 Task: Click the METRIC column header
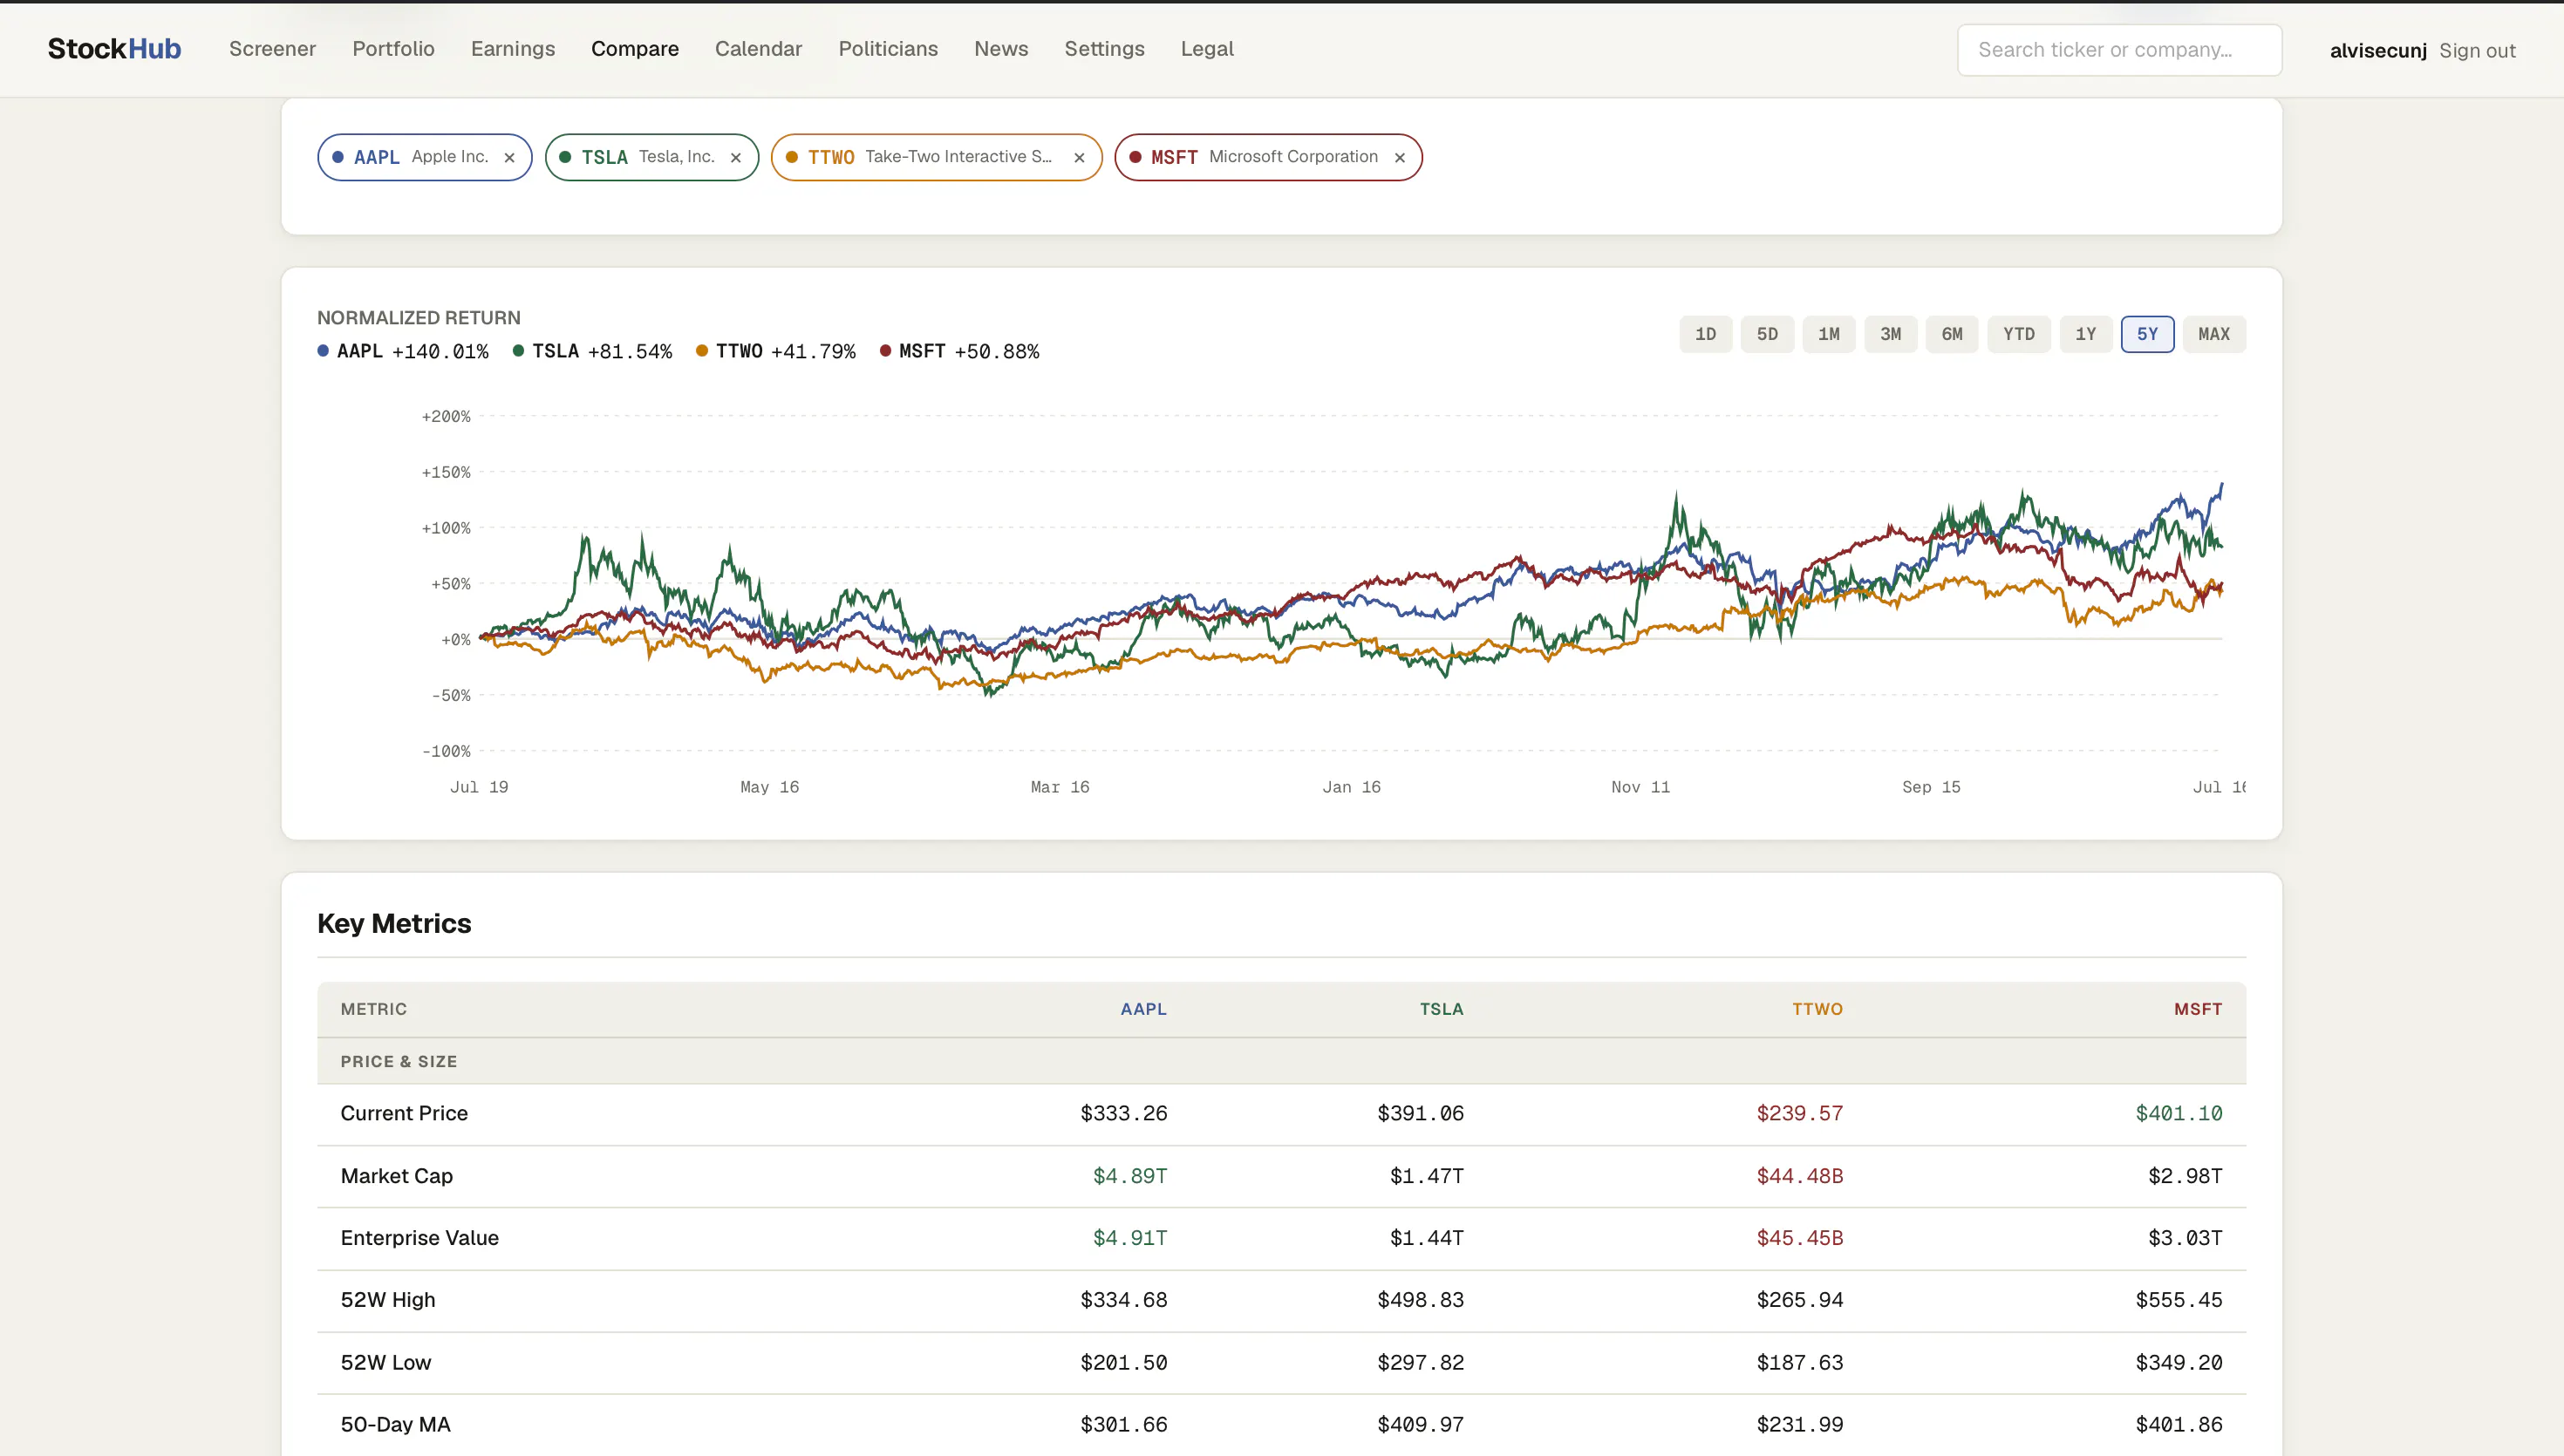[x=374, y=1009]
